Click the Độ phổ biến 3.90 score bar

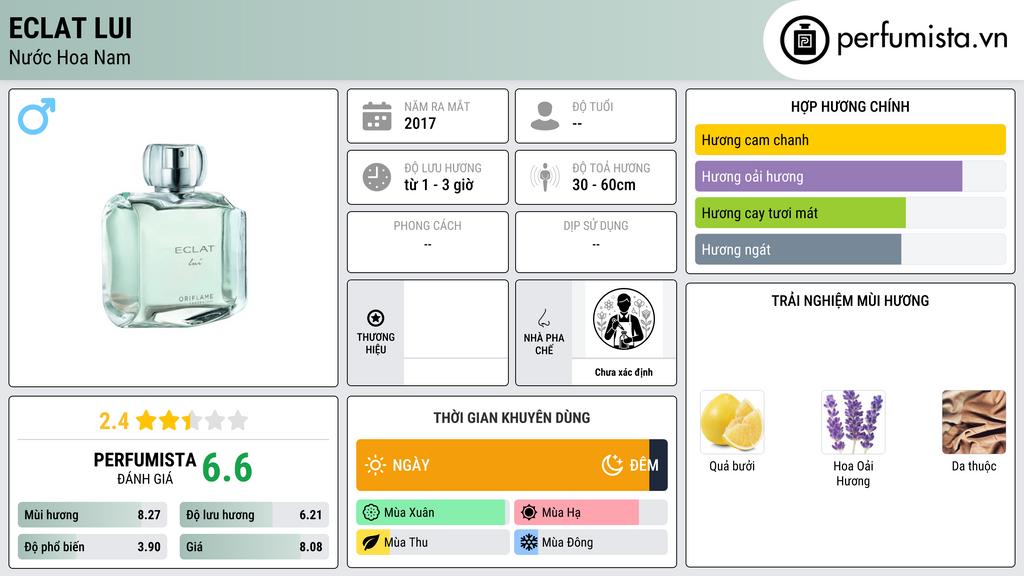coord(93,547)
